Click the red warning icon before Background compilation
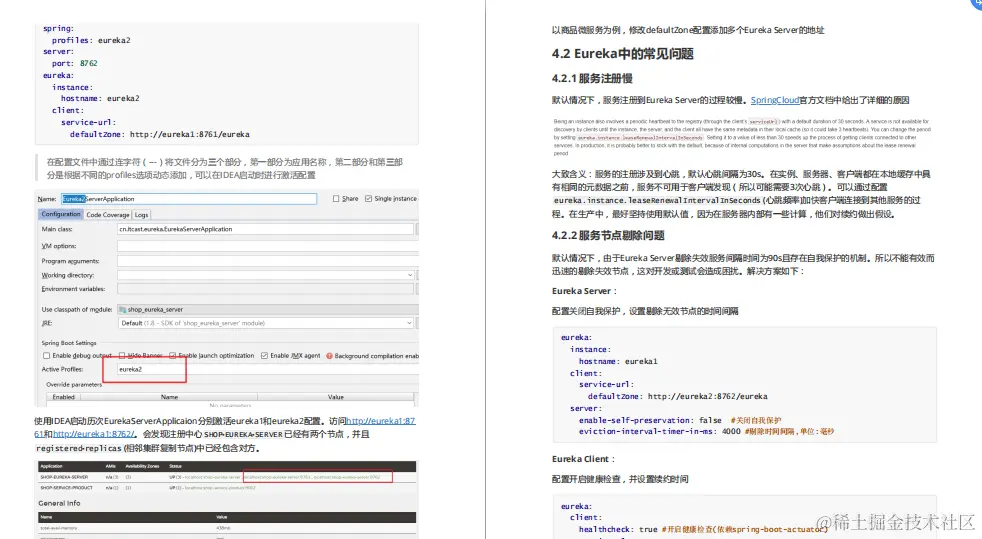Screen dimensions: 982x539 tap(329, 356)
